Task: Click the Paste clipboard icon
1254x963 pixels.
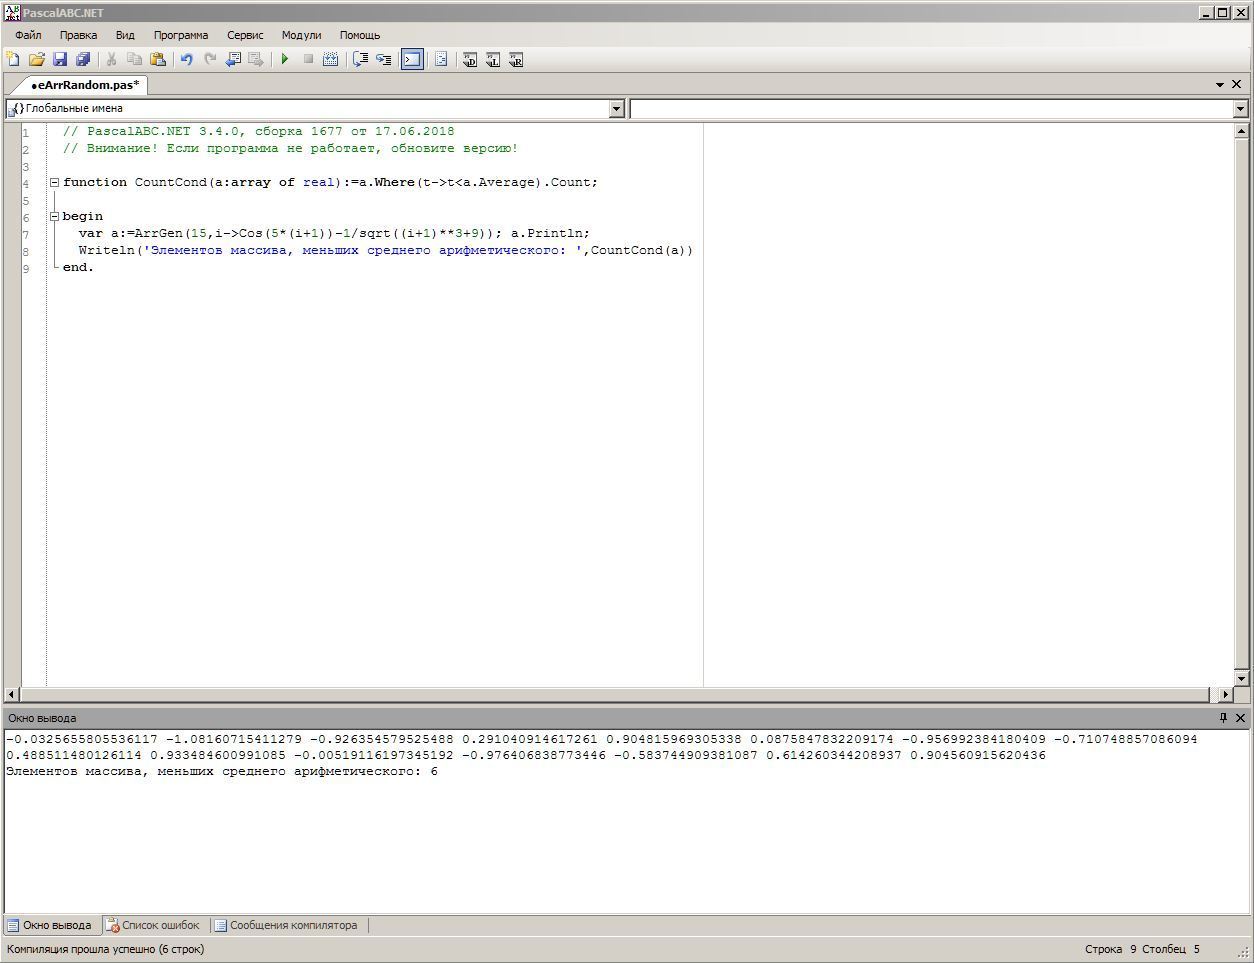Action: pos(158,60)
